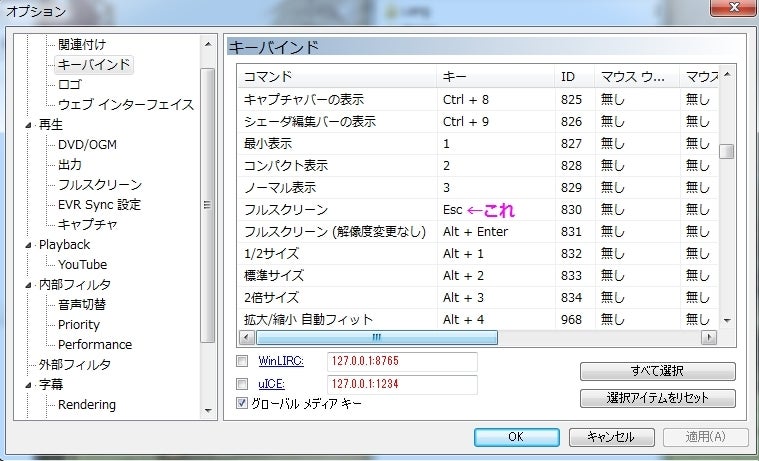The width and height of the screenshot is (759, 461).
Task: Sort by the ID column header
Action: pyautogui.click(x=575, y=77)
